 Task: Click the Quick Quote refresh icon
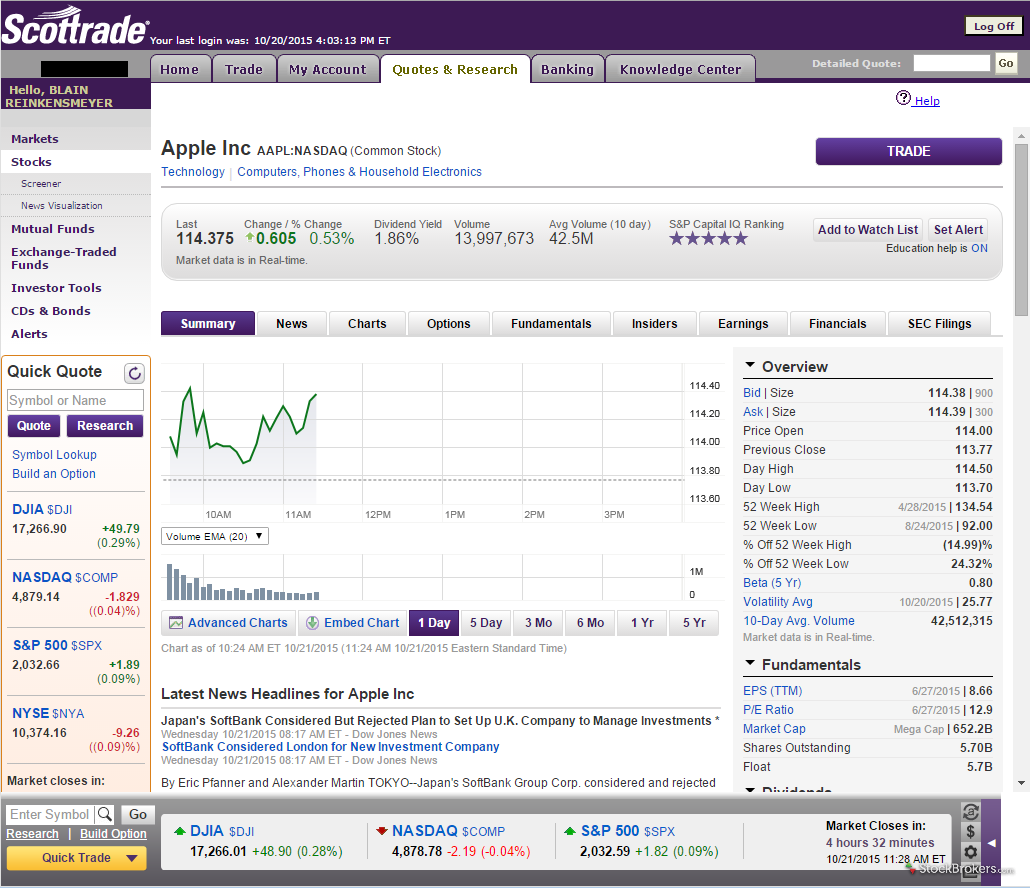point(134,373)
